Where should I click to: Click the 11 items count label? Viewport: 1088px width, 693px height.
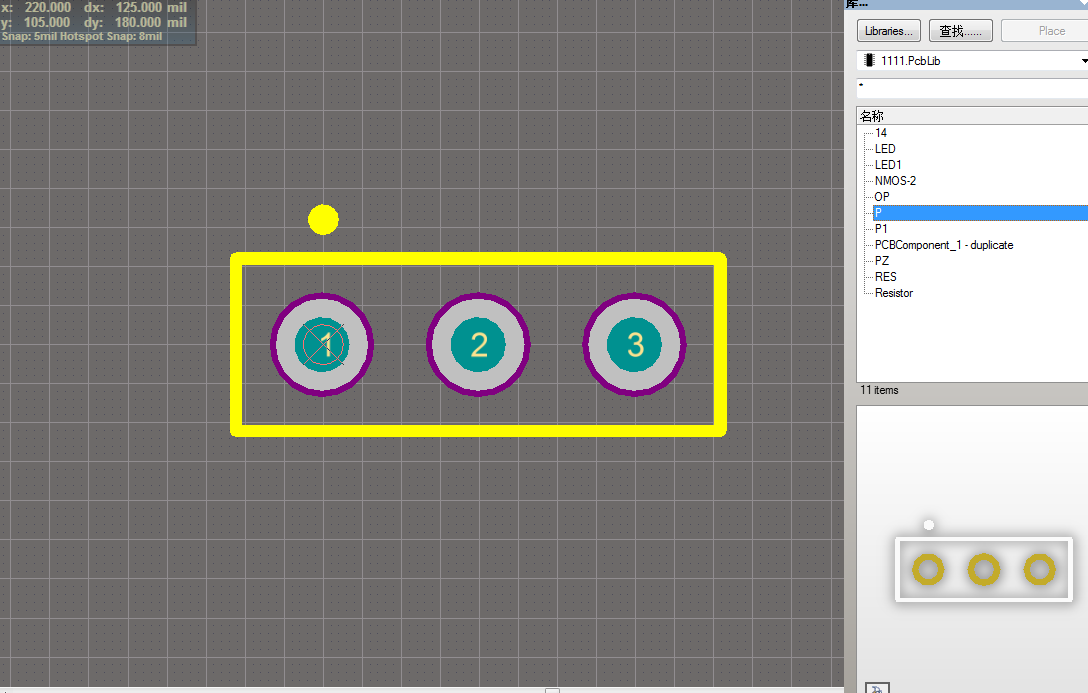click(879, 391)
